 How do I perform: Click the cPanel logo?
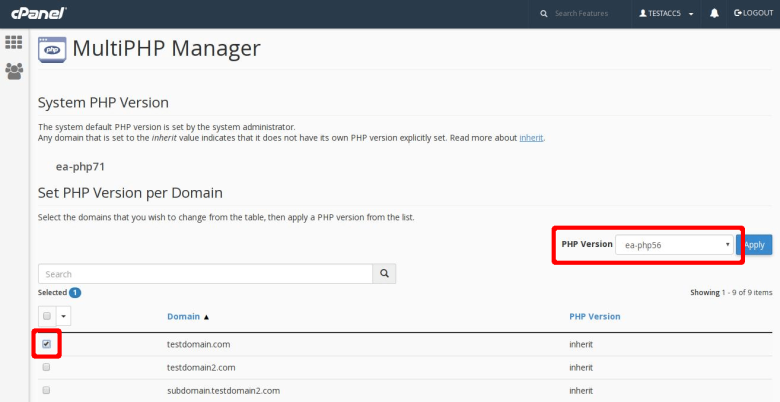(x=39, y=13)
